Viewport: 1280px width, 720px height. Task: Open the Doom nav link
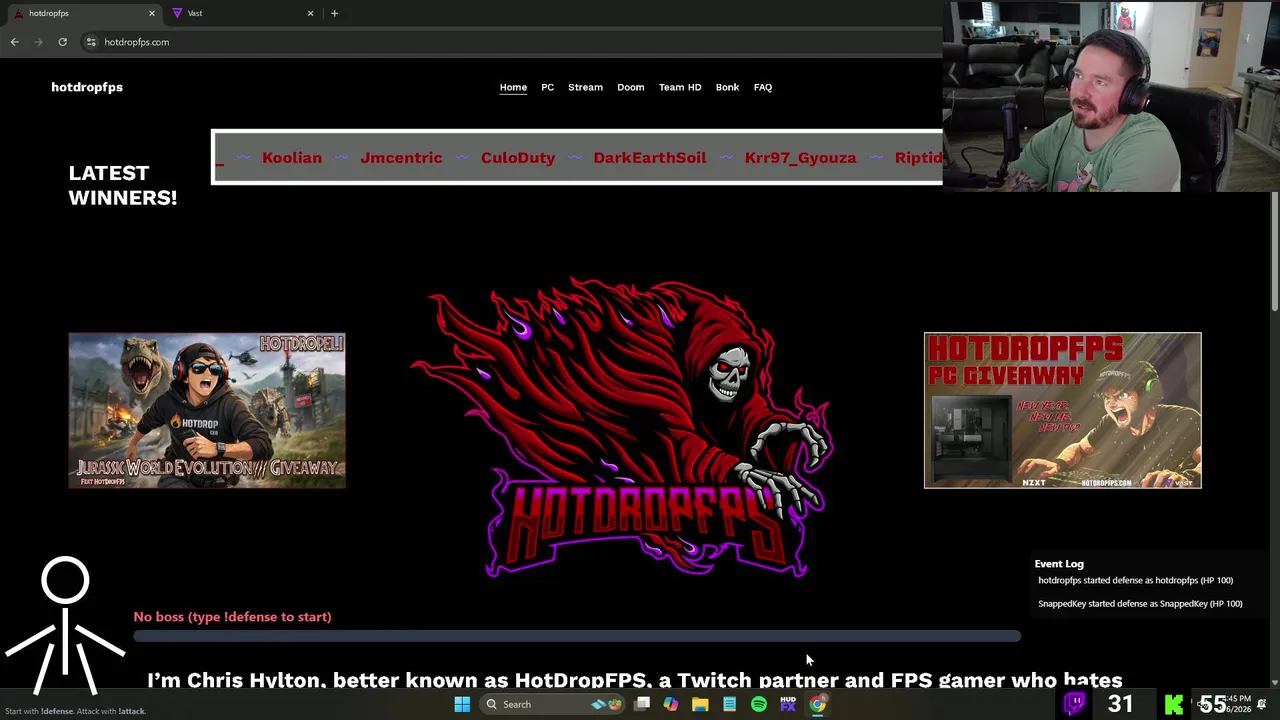click(x=630, y=87)
